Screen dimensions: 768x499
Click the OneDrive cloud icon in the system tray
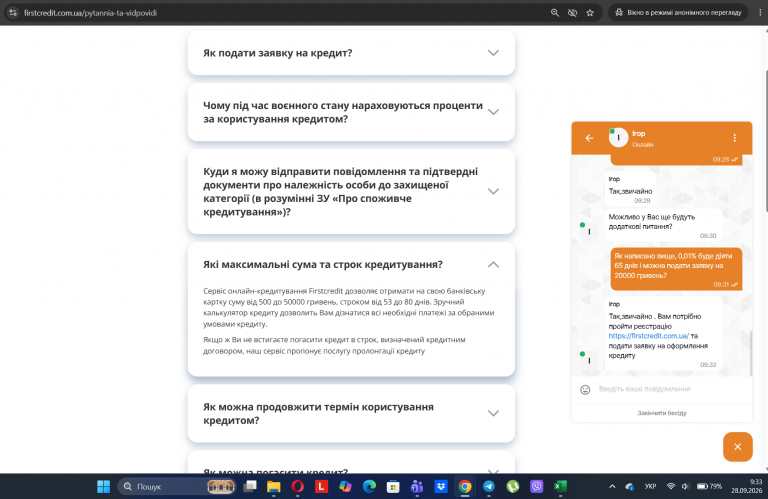[x=629, y=486]
